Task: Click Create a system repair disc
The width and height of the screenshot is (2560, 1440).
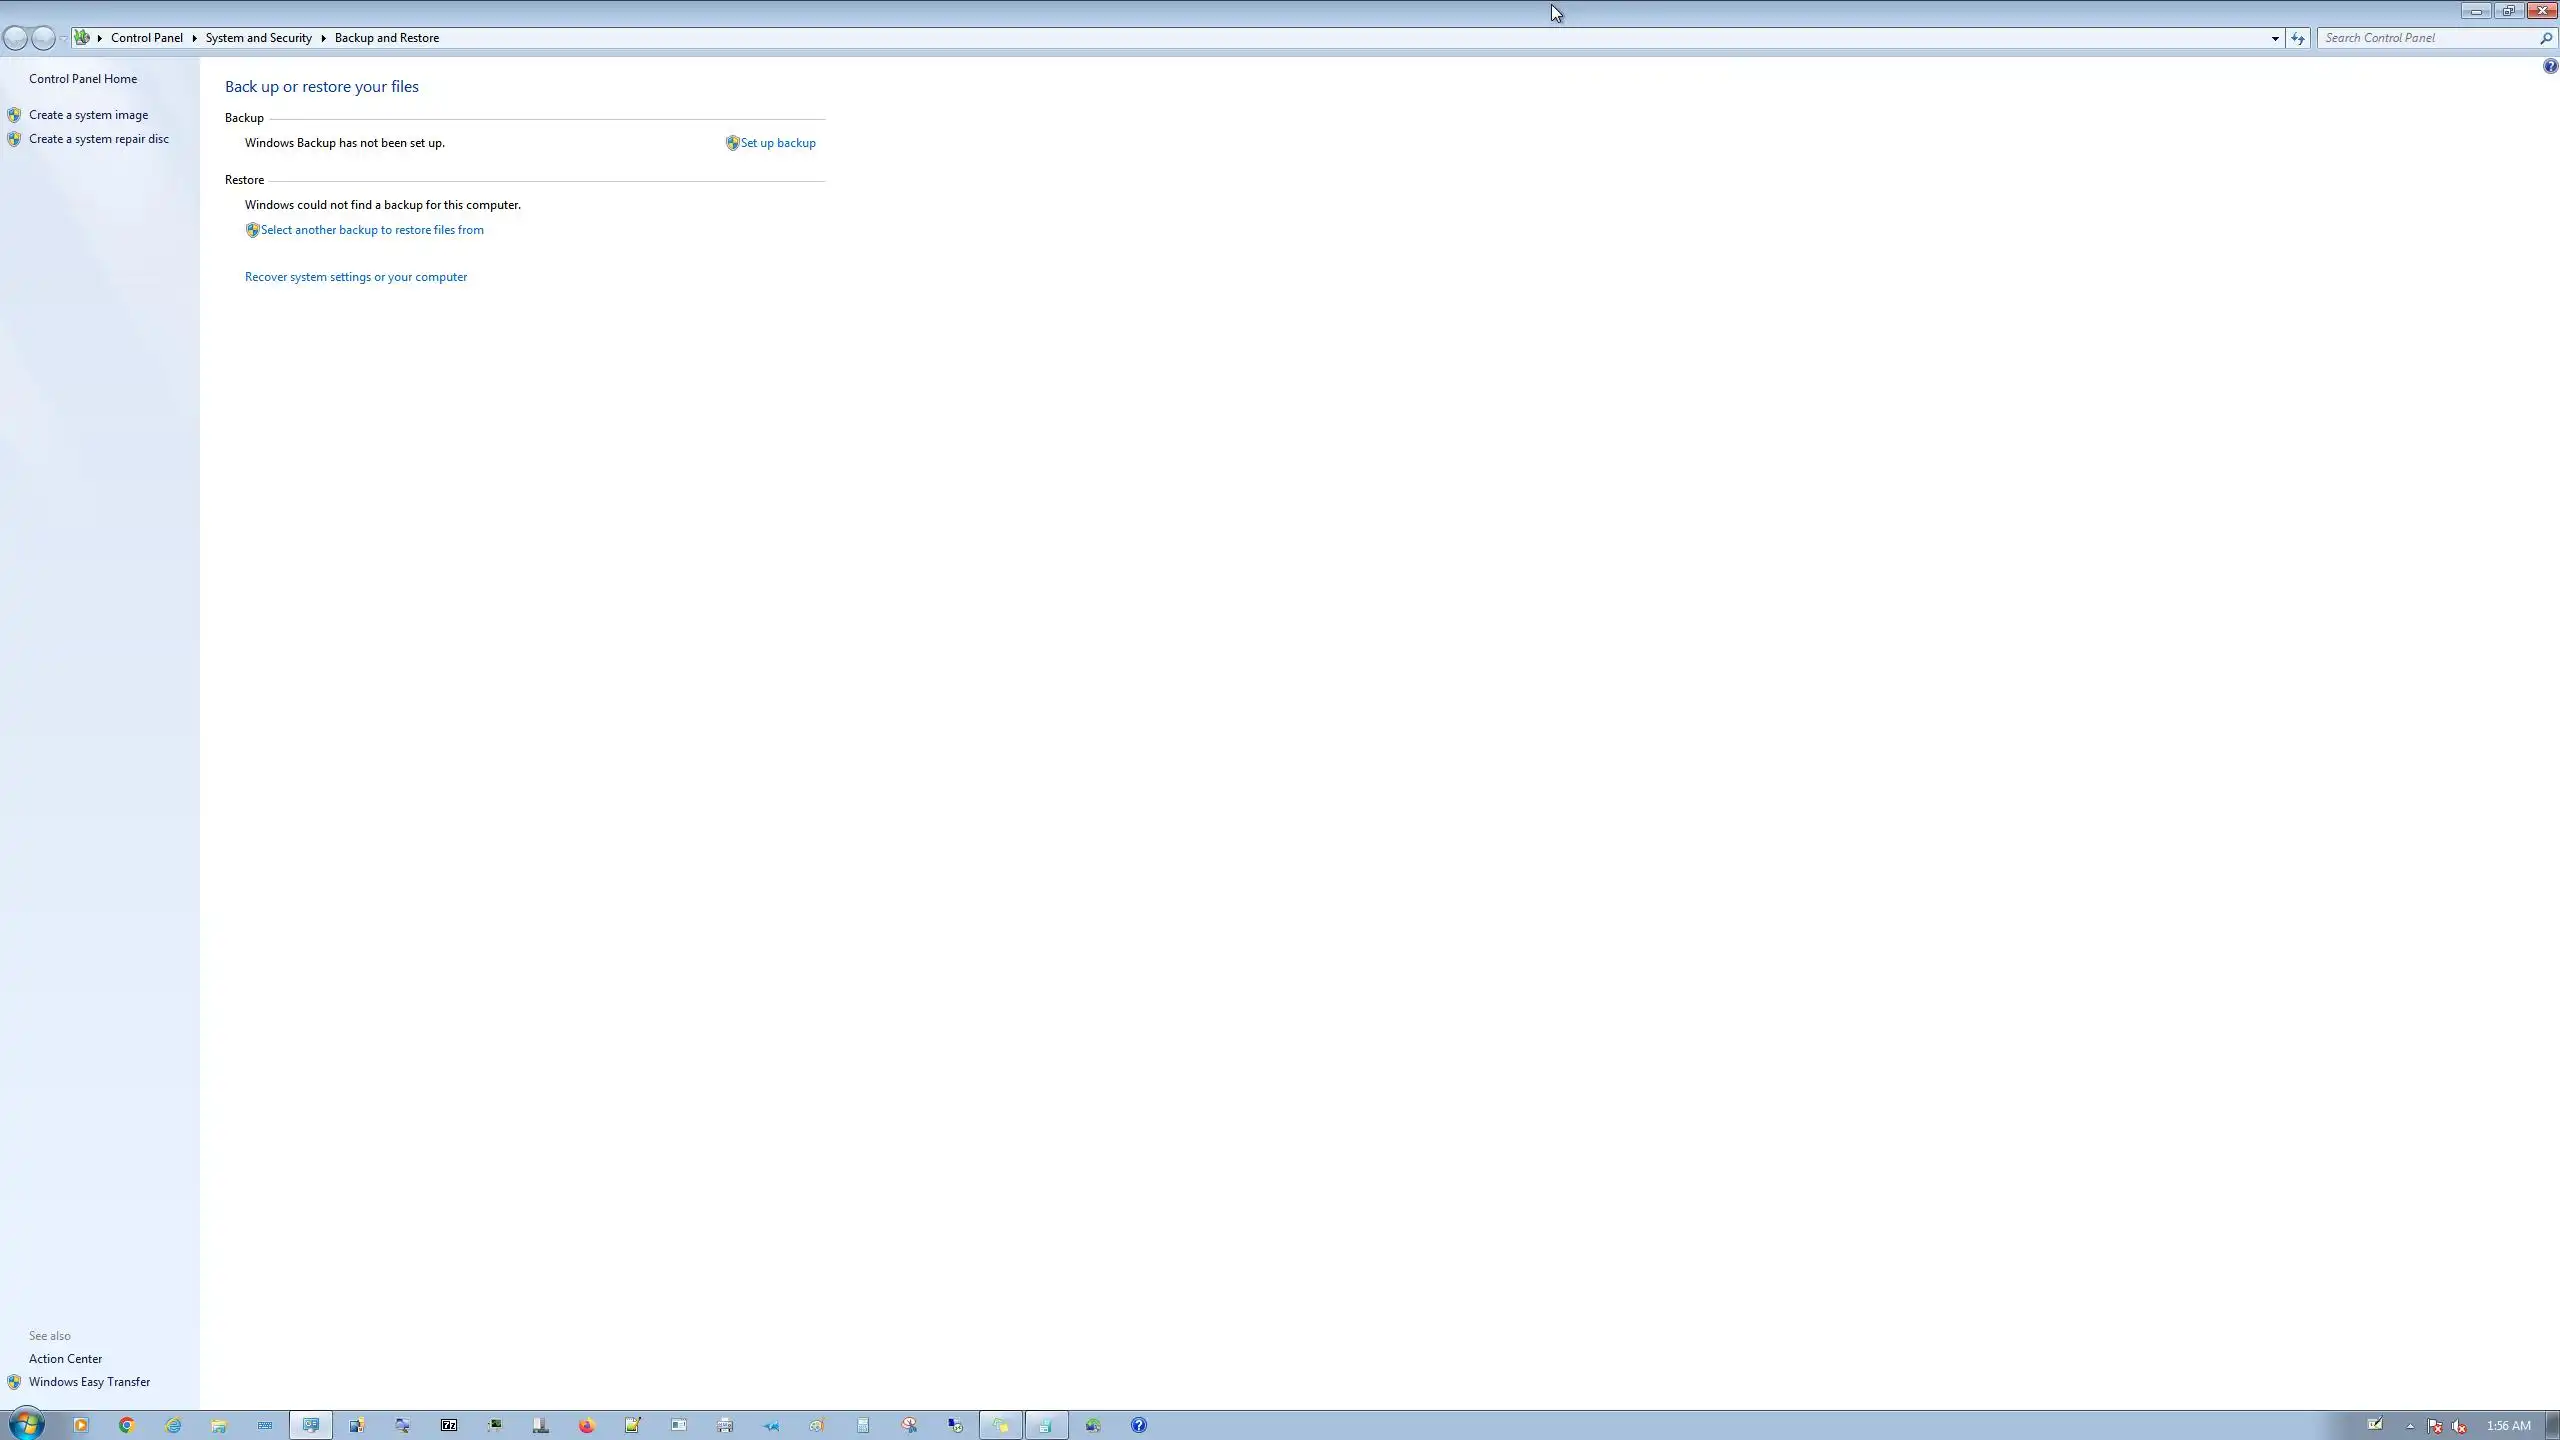Action: [98, 139]
